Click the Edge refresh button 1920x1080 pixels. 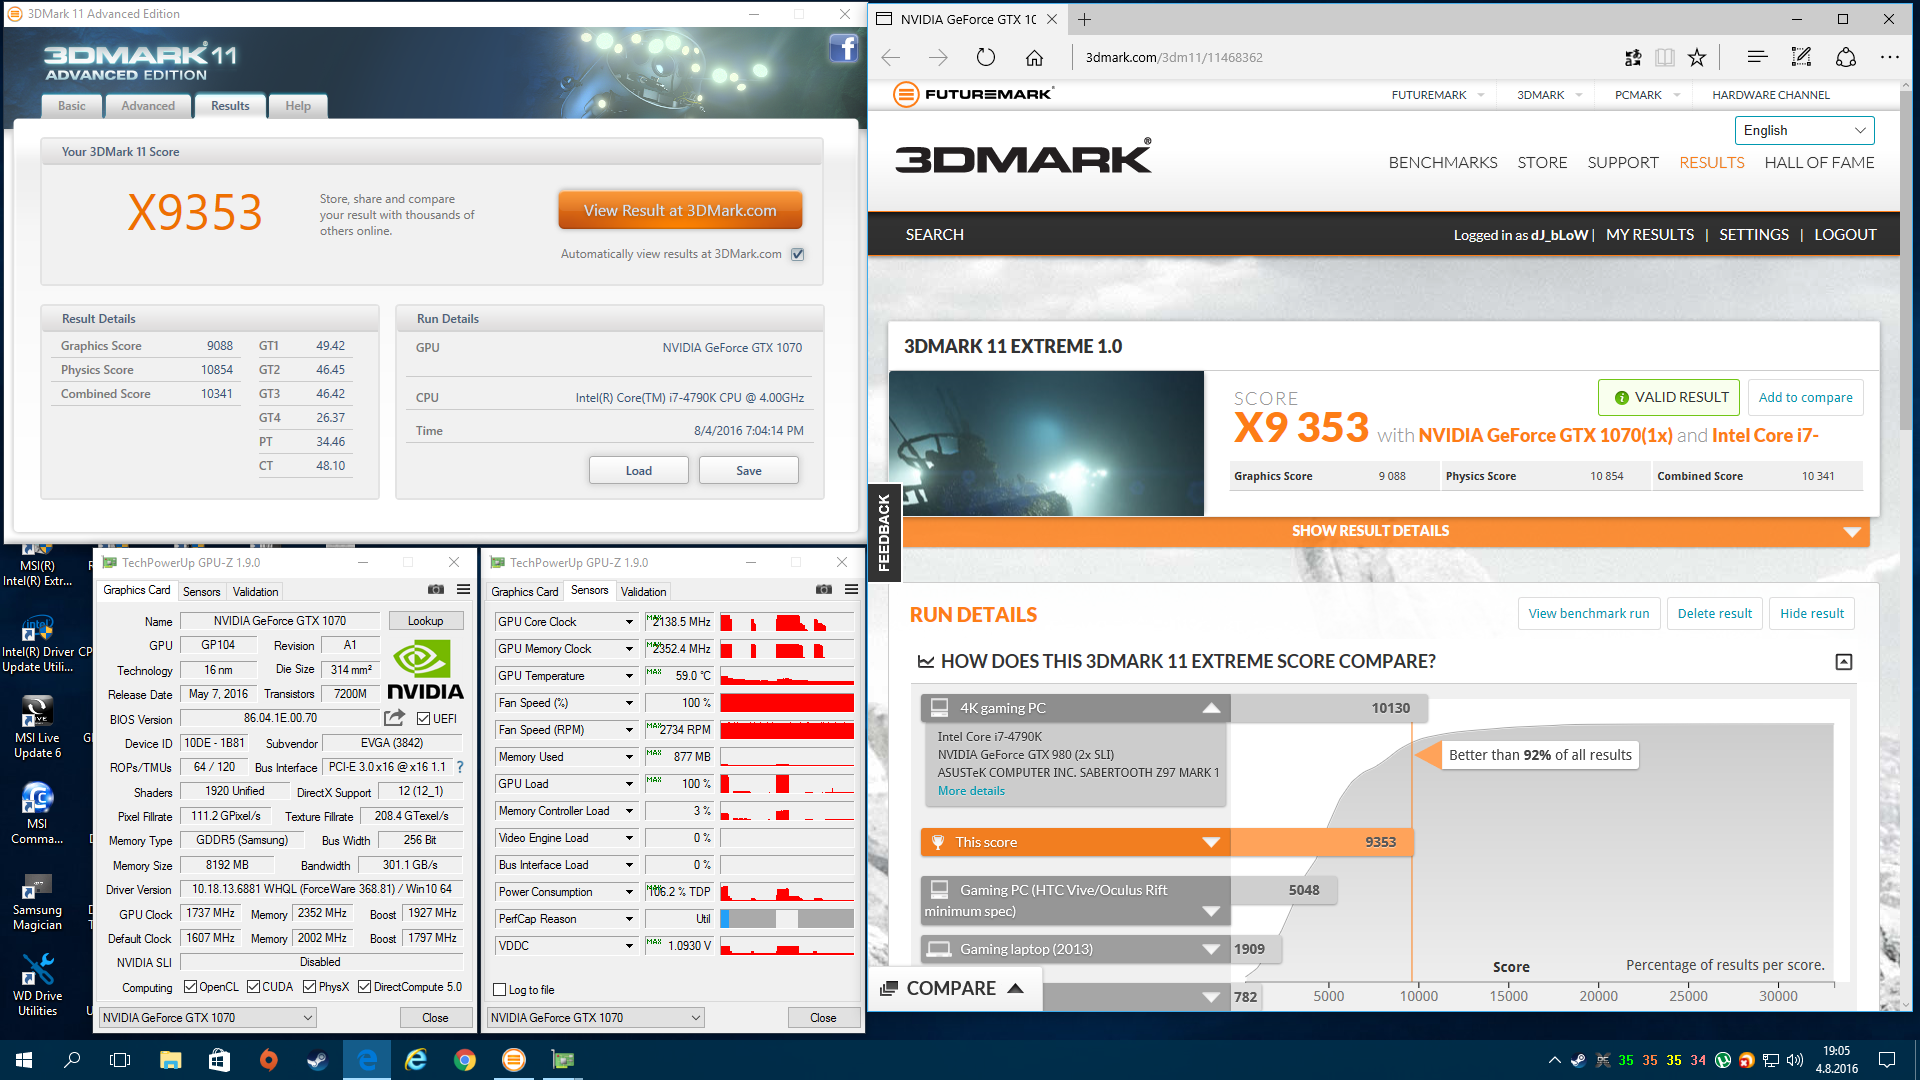click(x=986, y=57)
